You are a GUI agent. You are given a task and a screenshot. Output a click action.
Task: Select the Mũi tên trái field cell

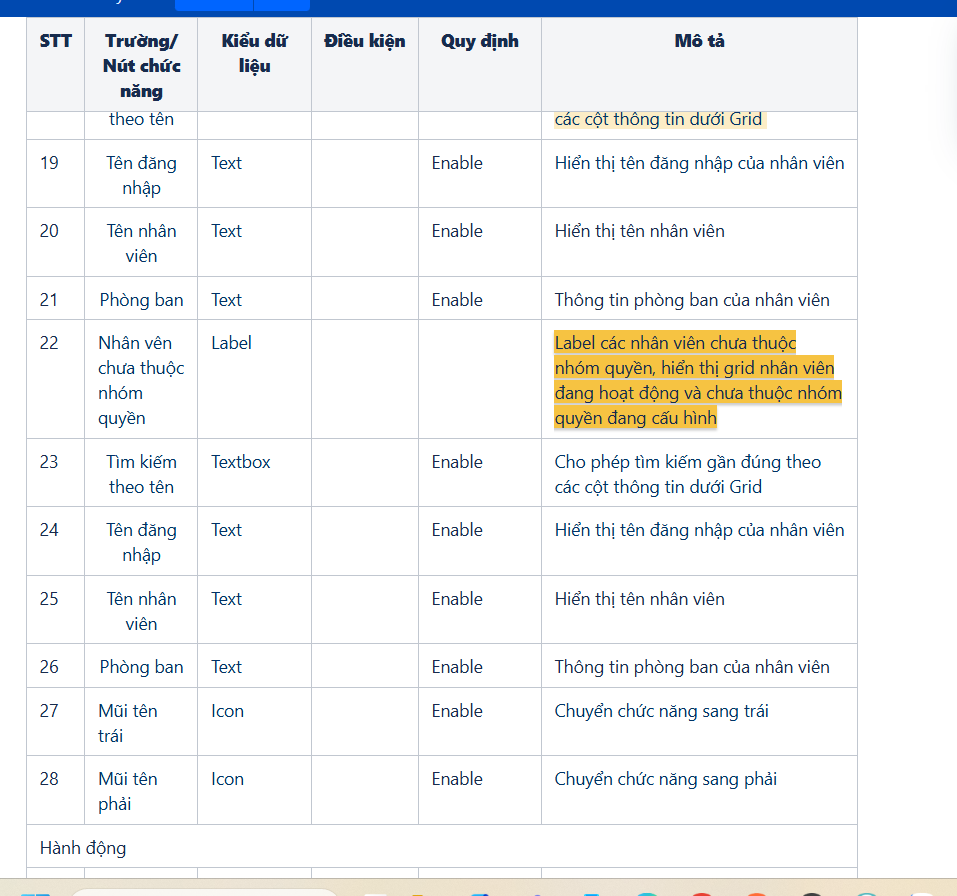pyautogui.click(x=128, y=723)
